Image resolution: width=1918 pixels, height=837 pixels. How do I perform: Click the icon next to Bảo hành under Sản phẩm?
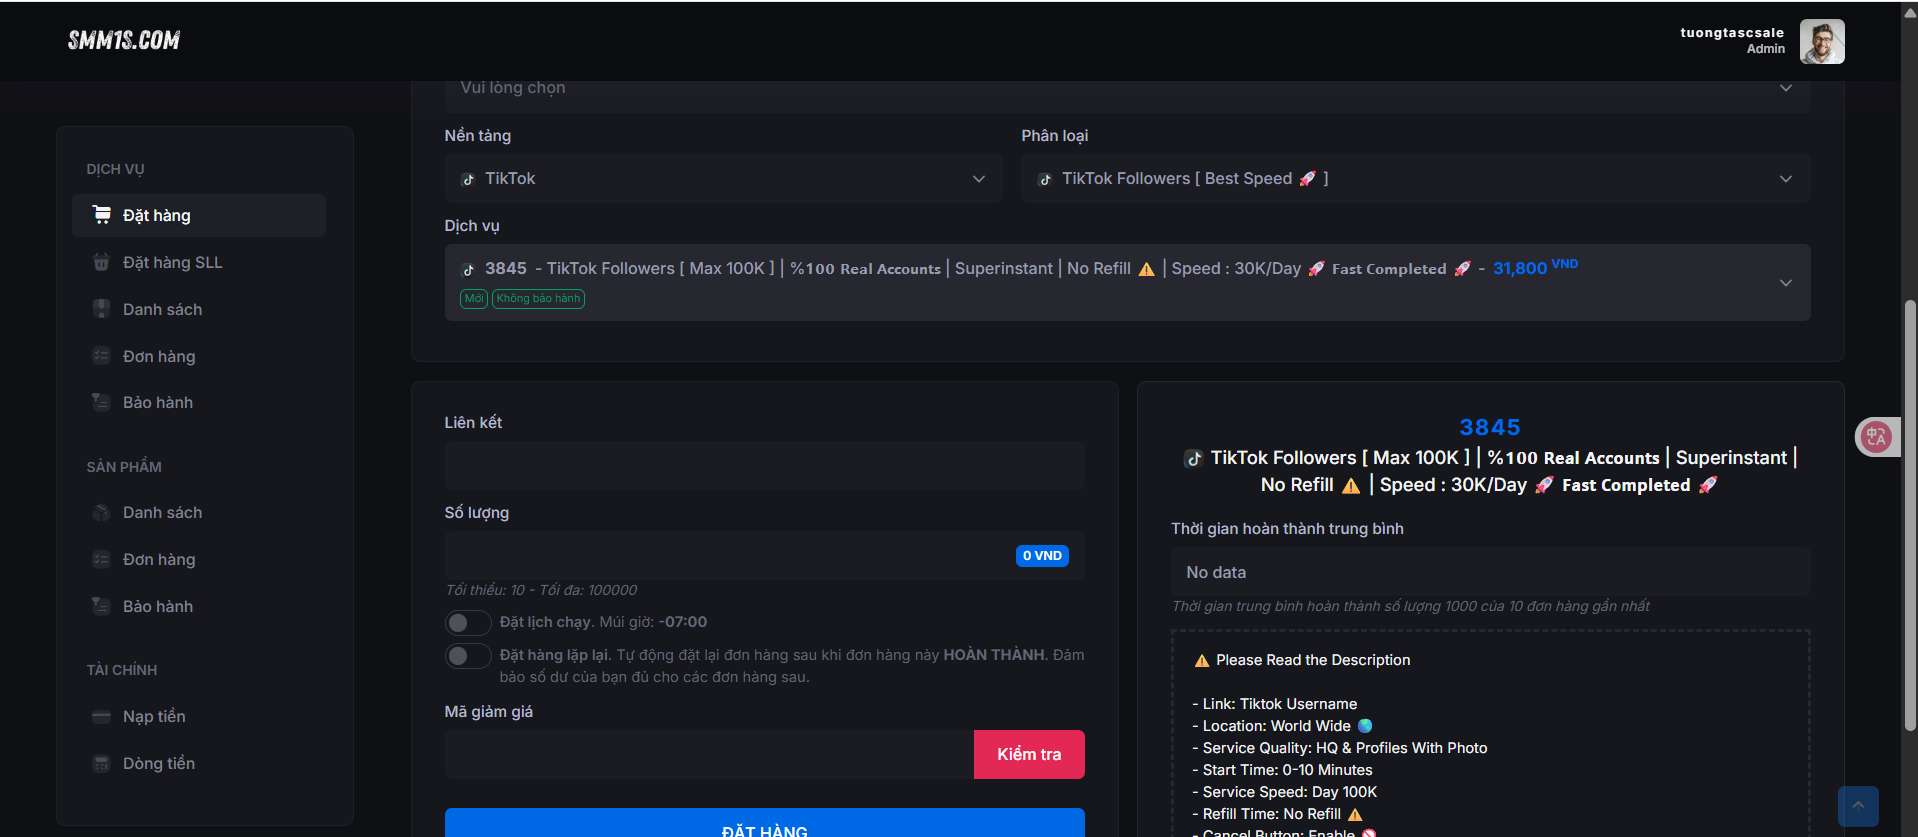click(x=101, y=606)
